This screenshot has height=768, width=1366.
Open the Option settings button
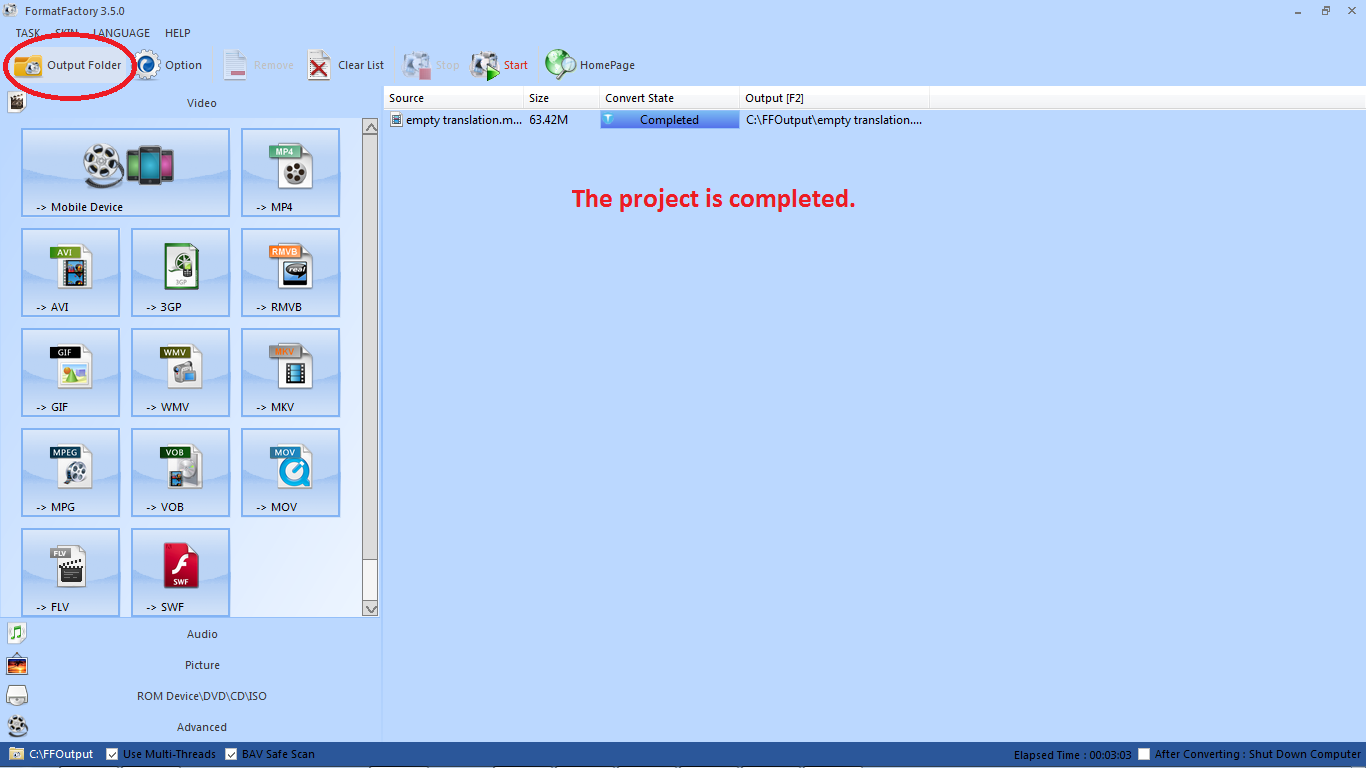pyautogui.click(x=169, y=65)
